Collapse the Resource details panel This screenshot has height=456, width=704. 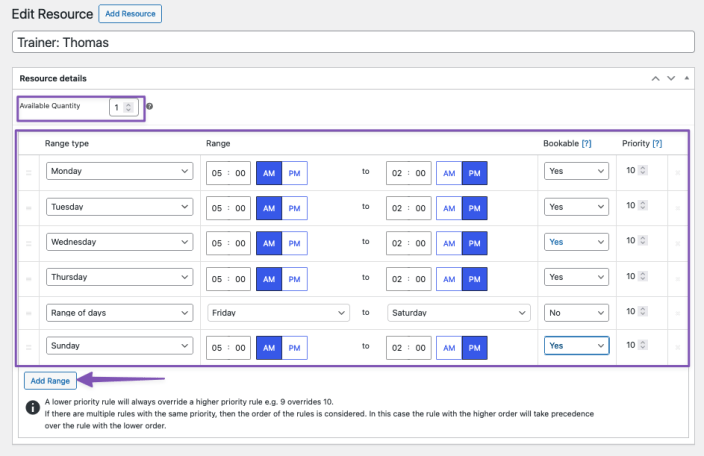pyautogui.click(x=686, y=78)
